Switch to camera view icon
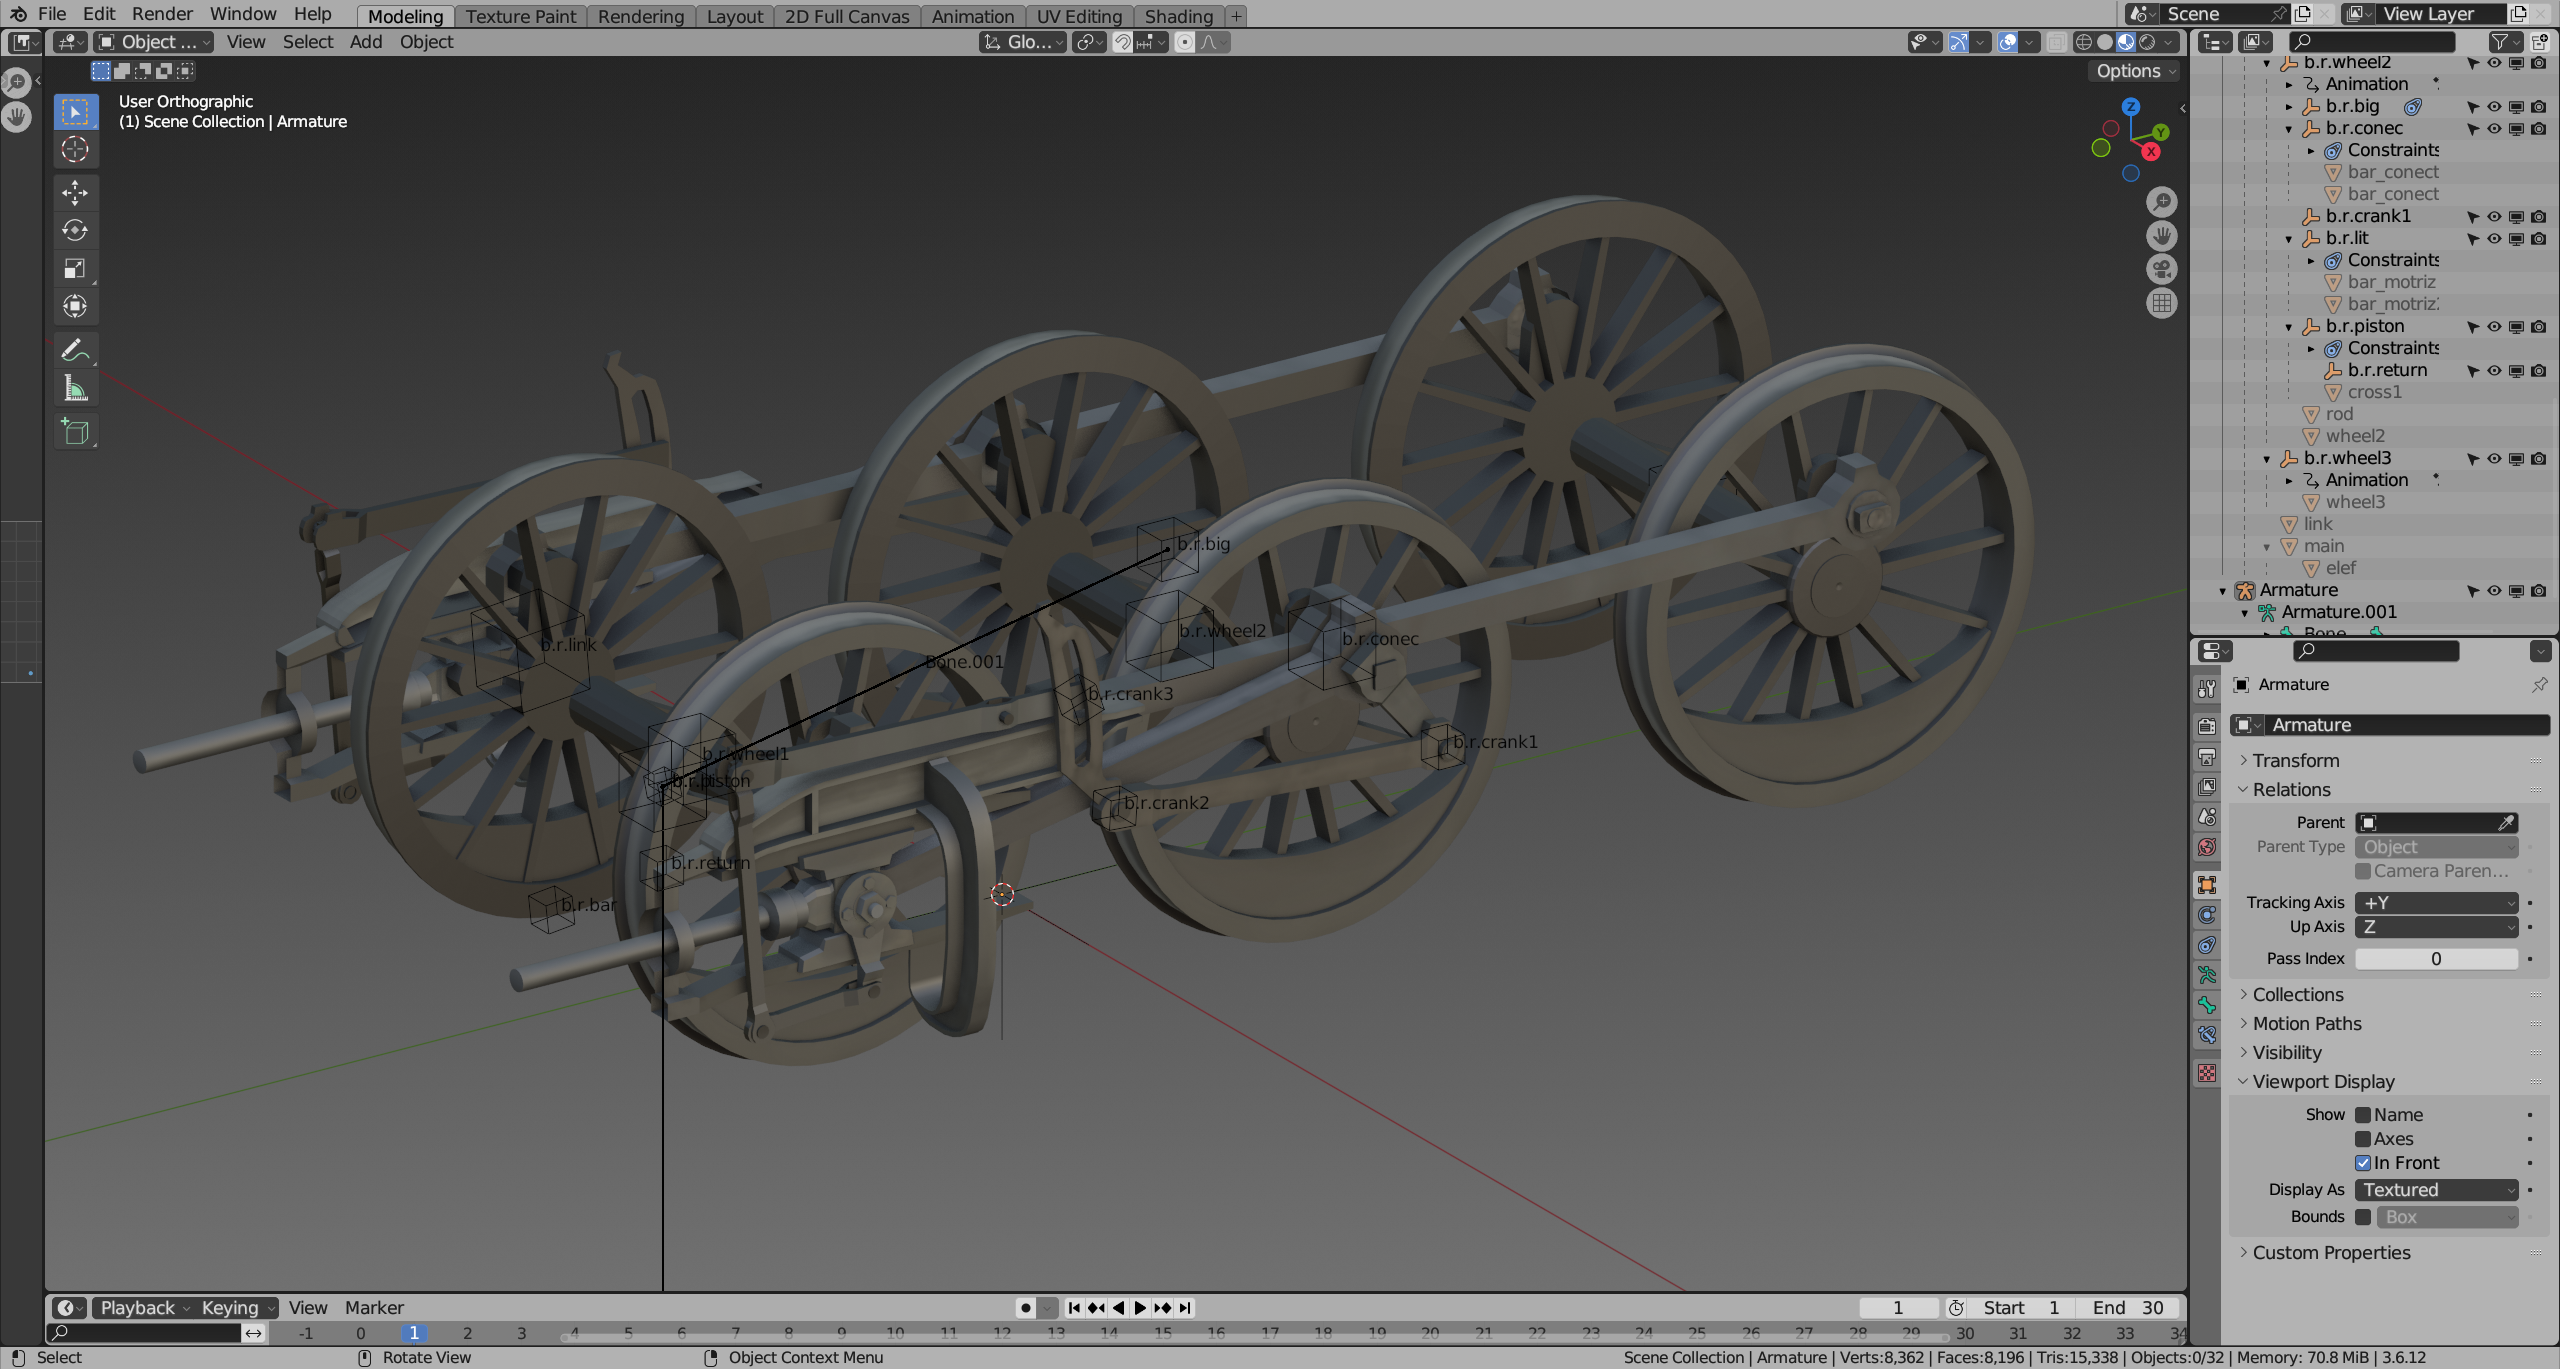2560x1369 pixels. tap(2161, 269)
